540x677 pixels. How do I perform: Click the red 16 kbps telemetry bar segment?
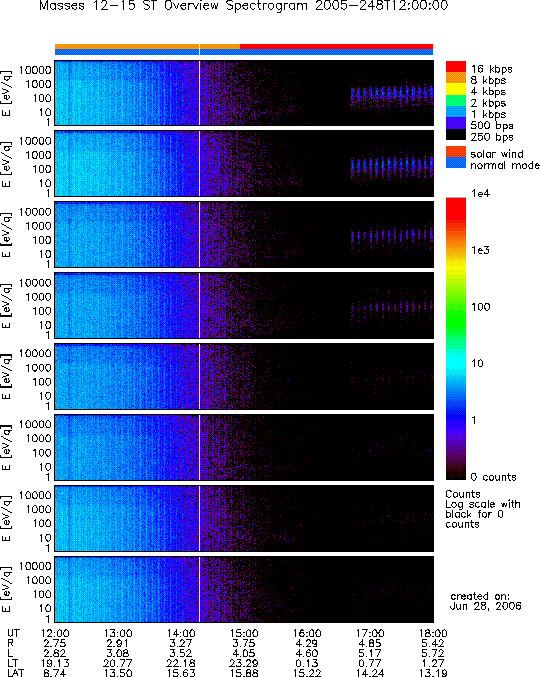tap(336, 46)
